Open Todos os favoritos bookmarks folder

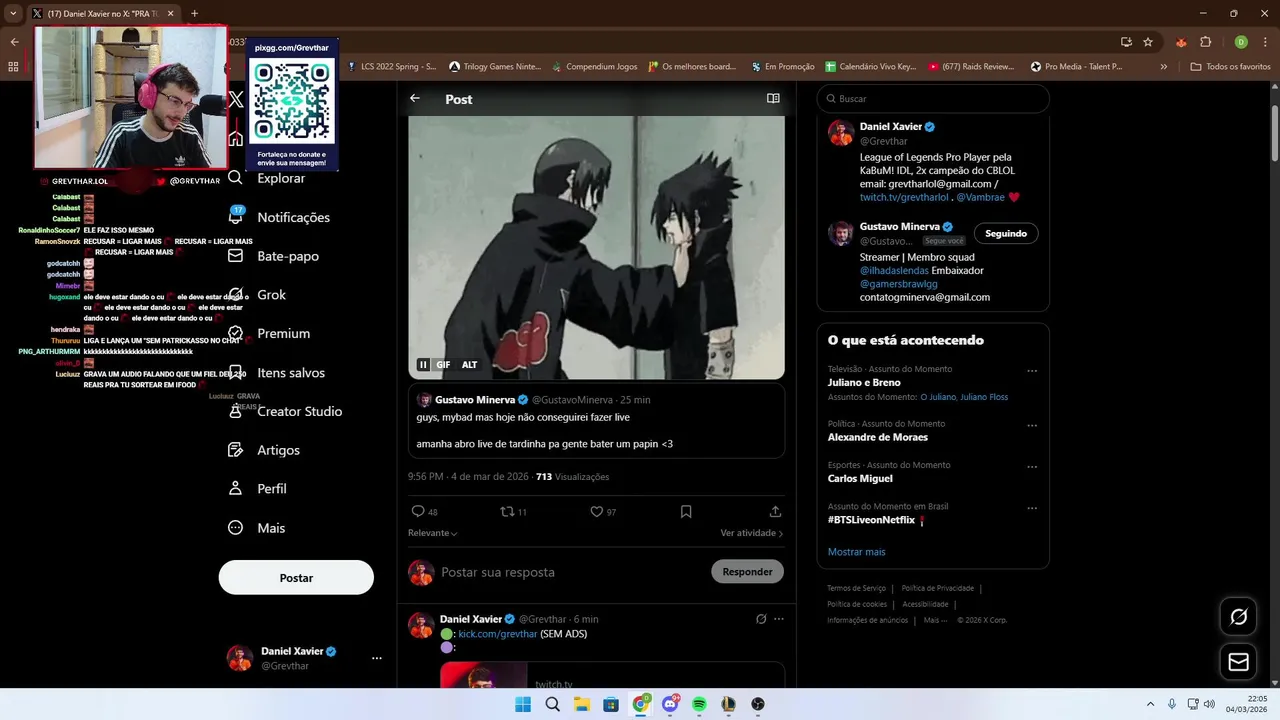(1230, 67)
